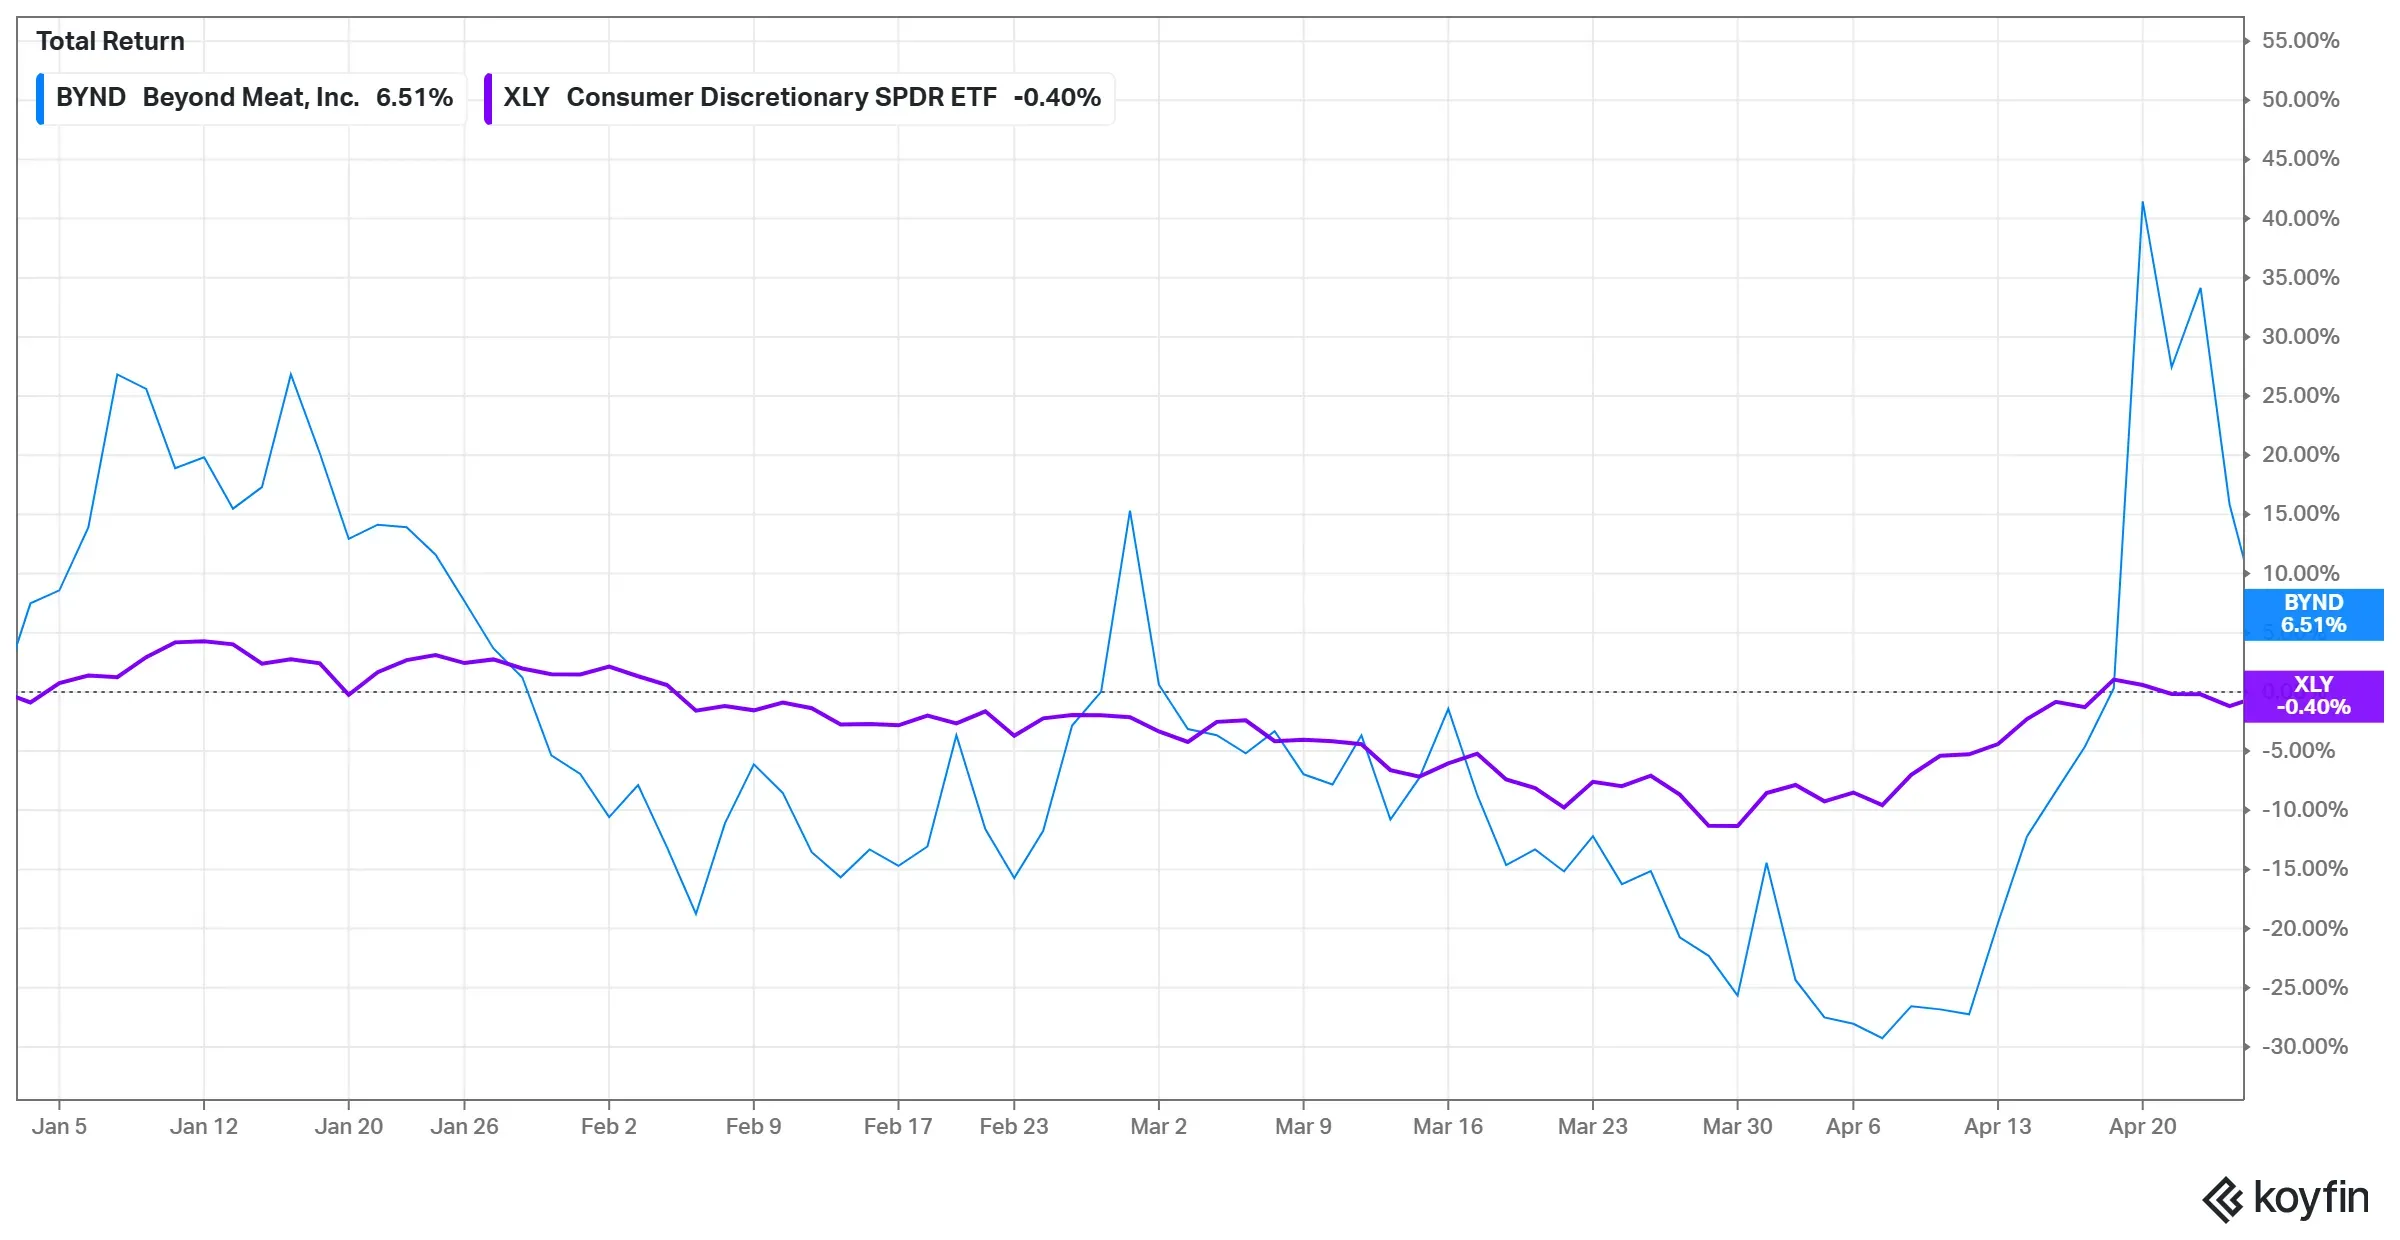Click the Apr 6 date label
Screen dimensions: 2400x1240
click(x=1853, y=1126)
